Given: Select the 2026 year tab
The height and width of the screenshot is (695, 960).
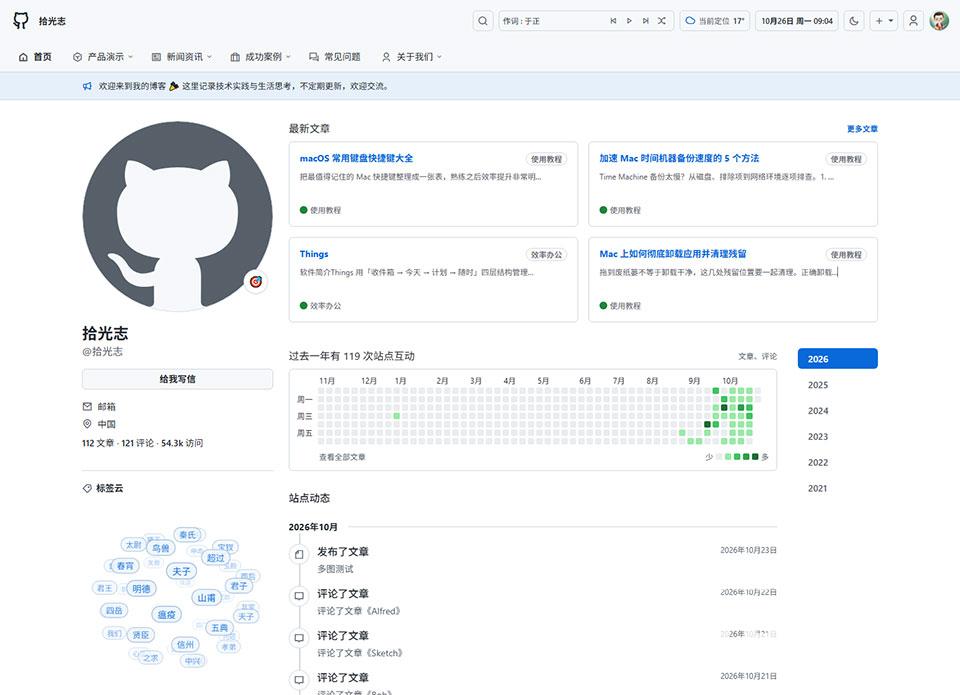Looking at the screenshot, I should point(838,359).
